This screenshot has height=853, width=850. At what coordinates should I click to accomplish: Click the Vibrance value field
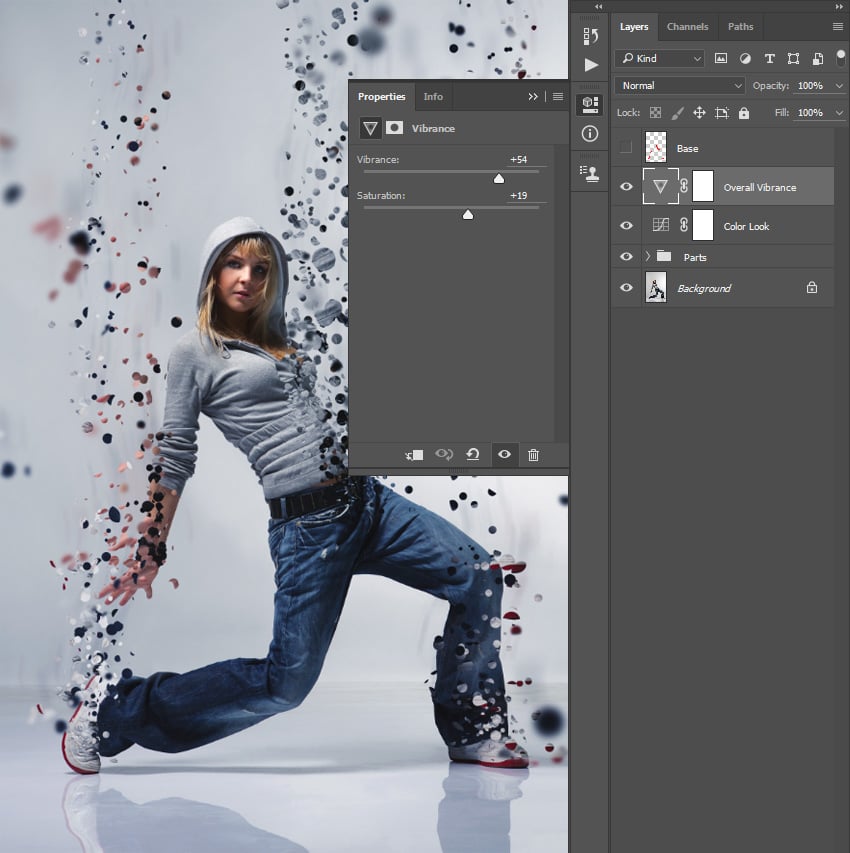tap(518, 160)
